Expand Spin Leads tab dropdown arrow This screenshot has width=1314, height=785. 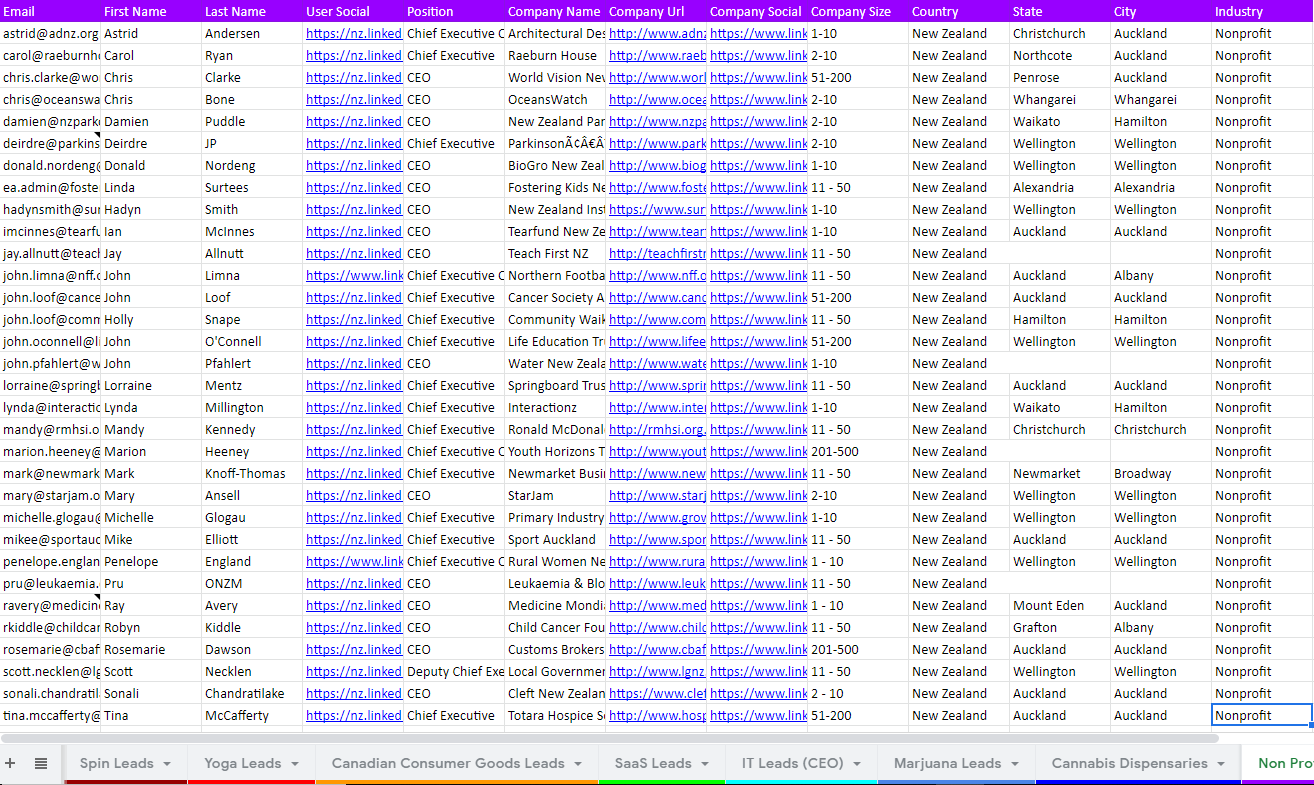click(x=169, y=764)
